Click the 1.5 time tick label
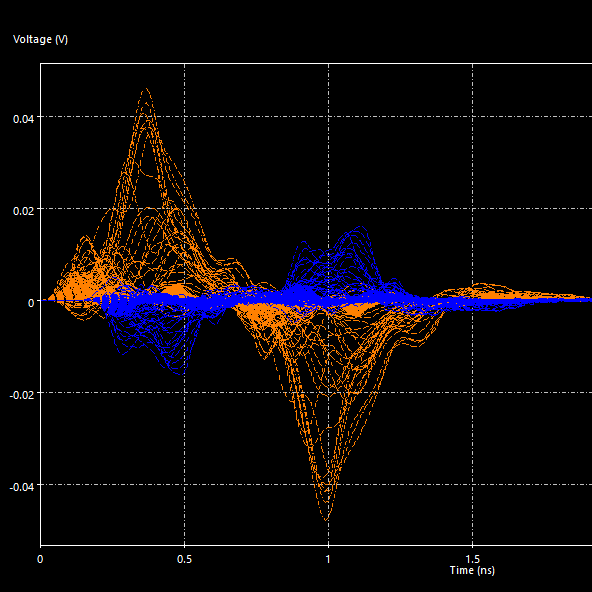Image resolution: width=592 pixels, height=592 pixels. click(x=472, y=559)
